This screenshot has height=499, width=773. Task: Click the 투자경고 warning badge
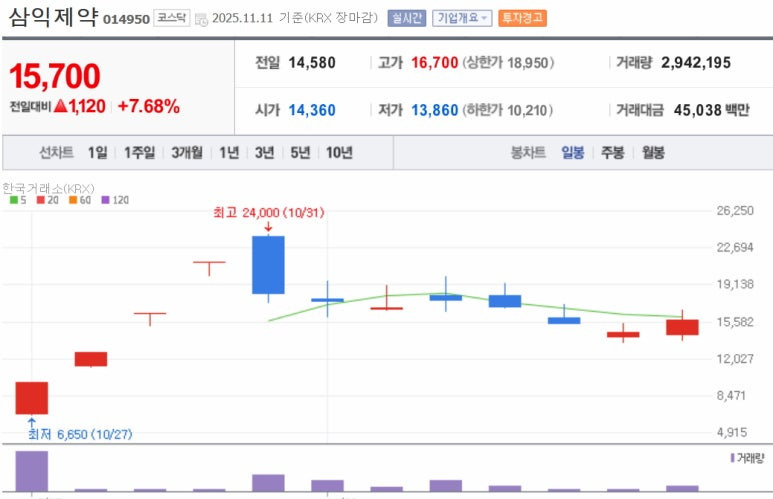(522, 18)
